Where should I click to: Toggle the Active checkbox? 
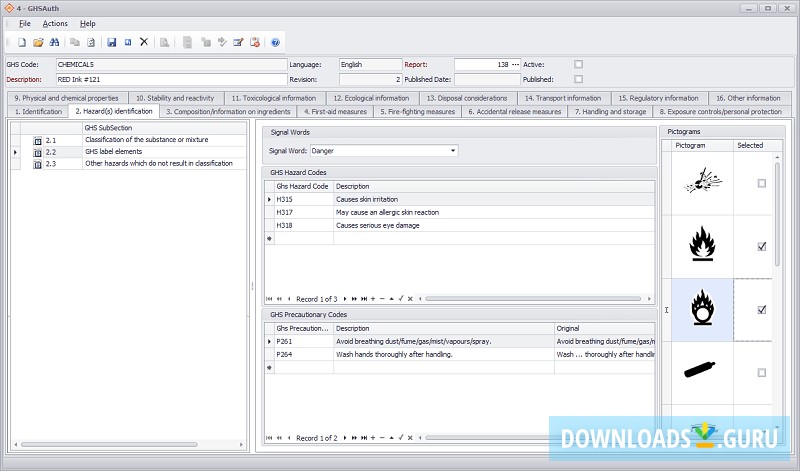click(x=578, y=64)
